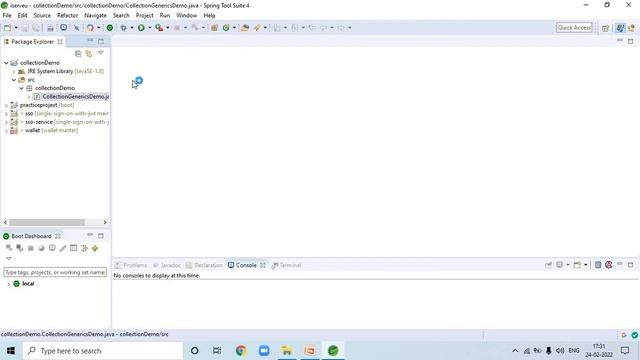Screen dimensions: 640x360
Task: Expand the wallet project node
Action: point(6,131)
